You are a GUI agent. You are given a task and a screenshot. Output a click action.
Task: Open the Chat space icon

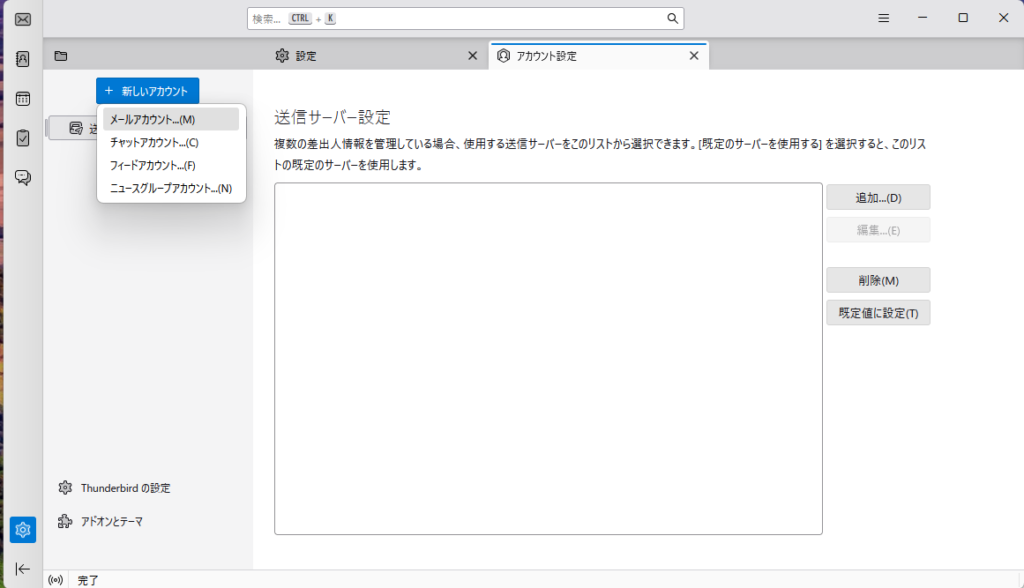(22, 177)
